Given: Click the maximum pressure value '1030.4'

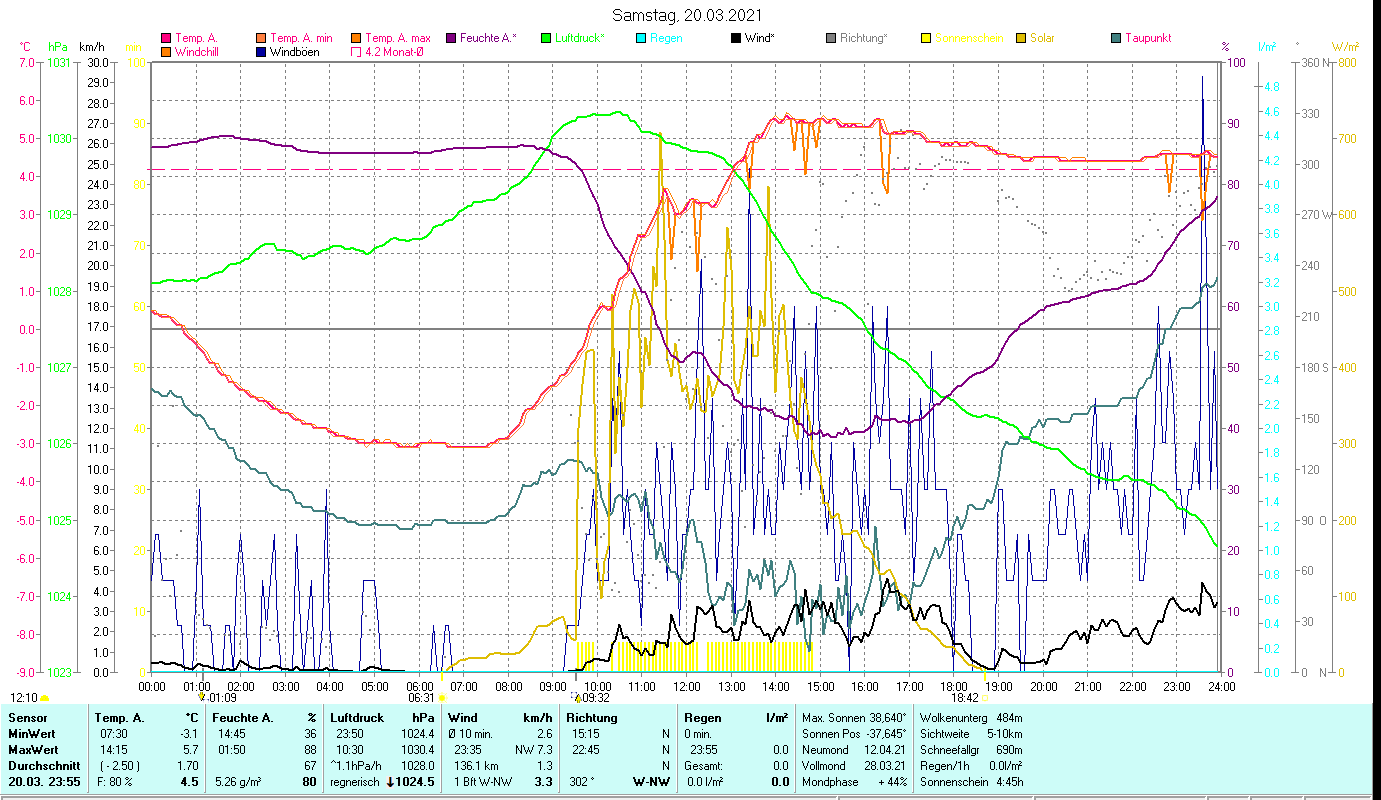Looking at the screenshot, I should tap(419, 750).
